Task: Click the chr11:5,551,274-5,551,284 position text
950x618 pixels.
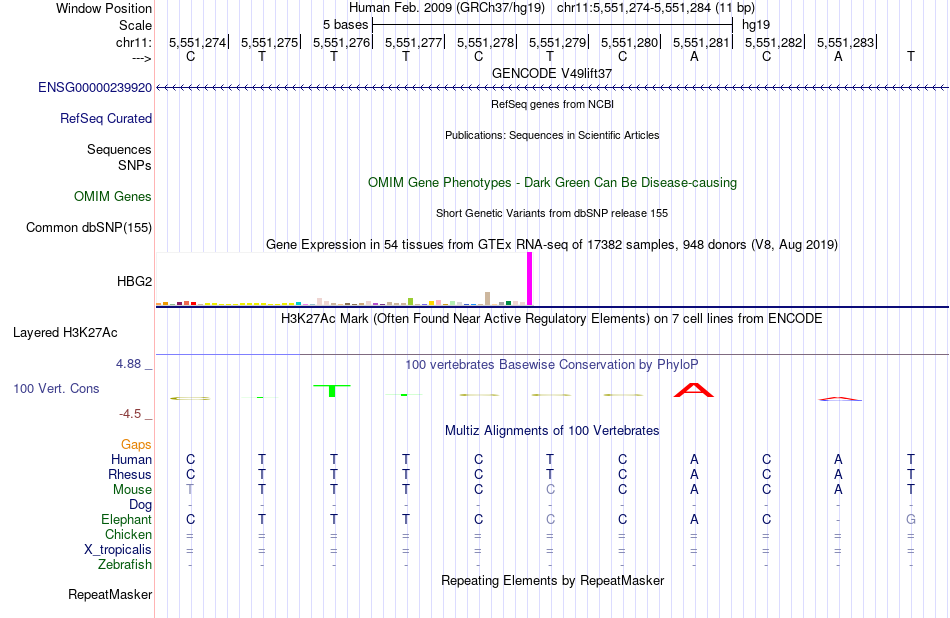Action: 656,8
